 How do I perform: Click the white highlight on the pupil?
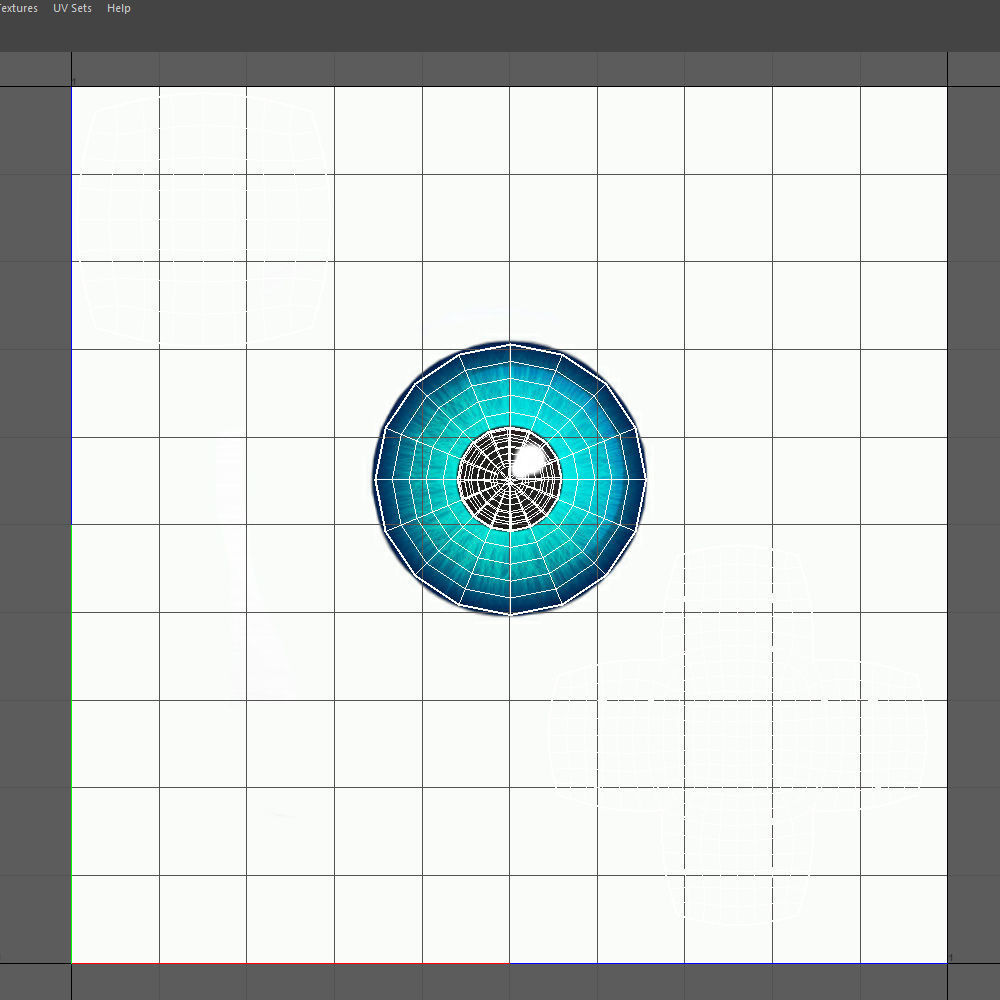529,460
